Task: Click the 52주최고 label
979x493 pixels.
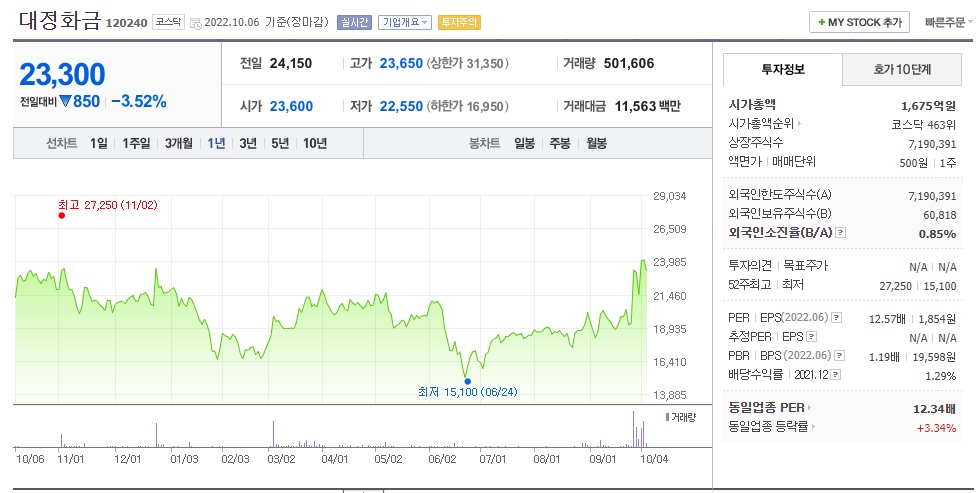Action: point(750,285)
